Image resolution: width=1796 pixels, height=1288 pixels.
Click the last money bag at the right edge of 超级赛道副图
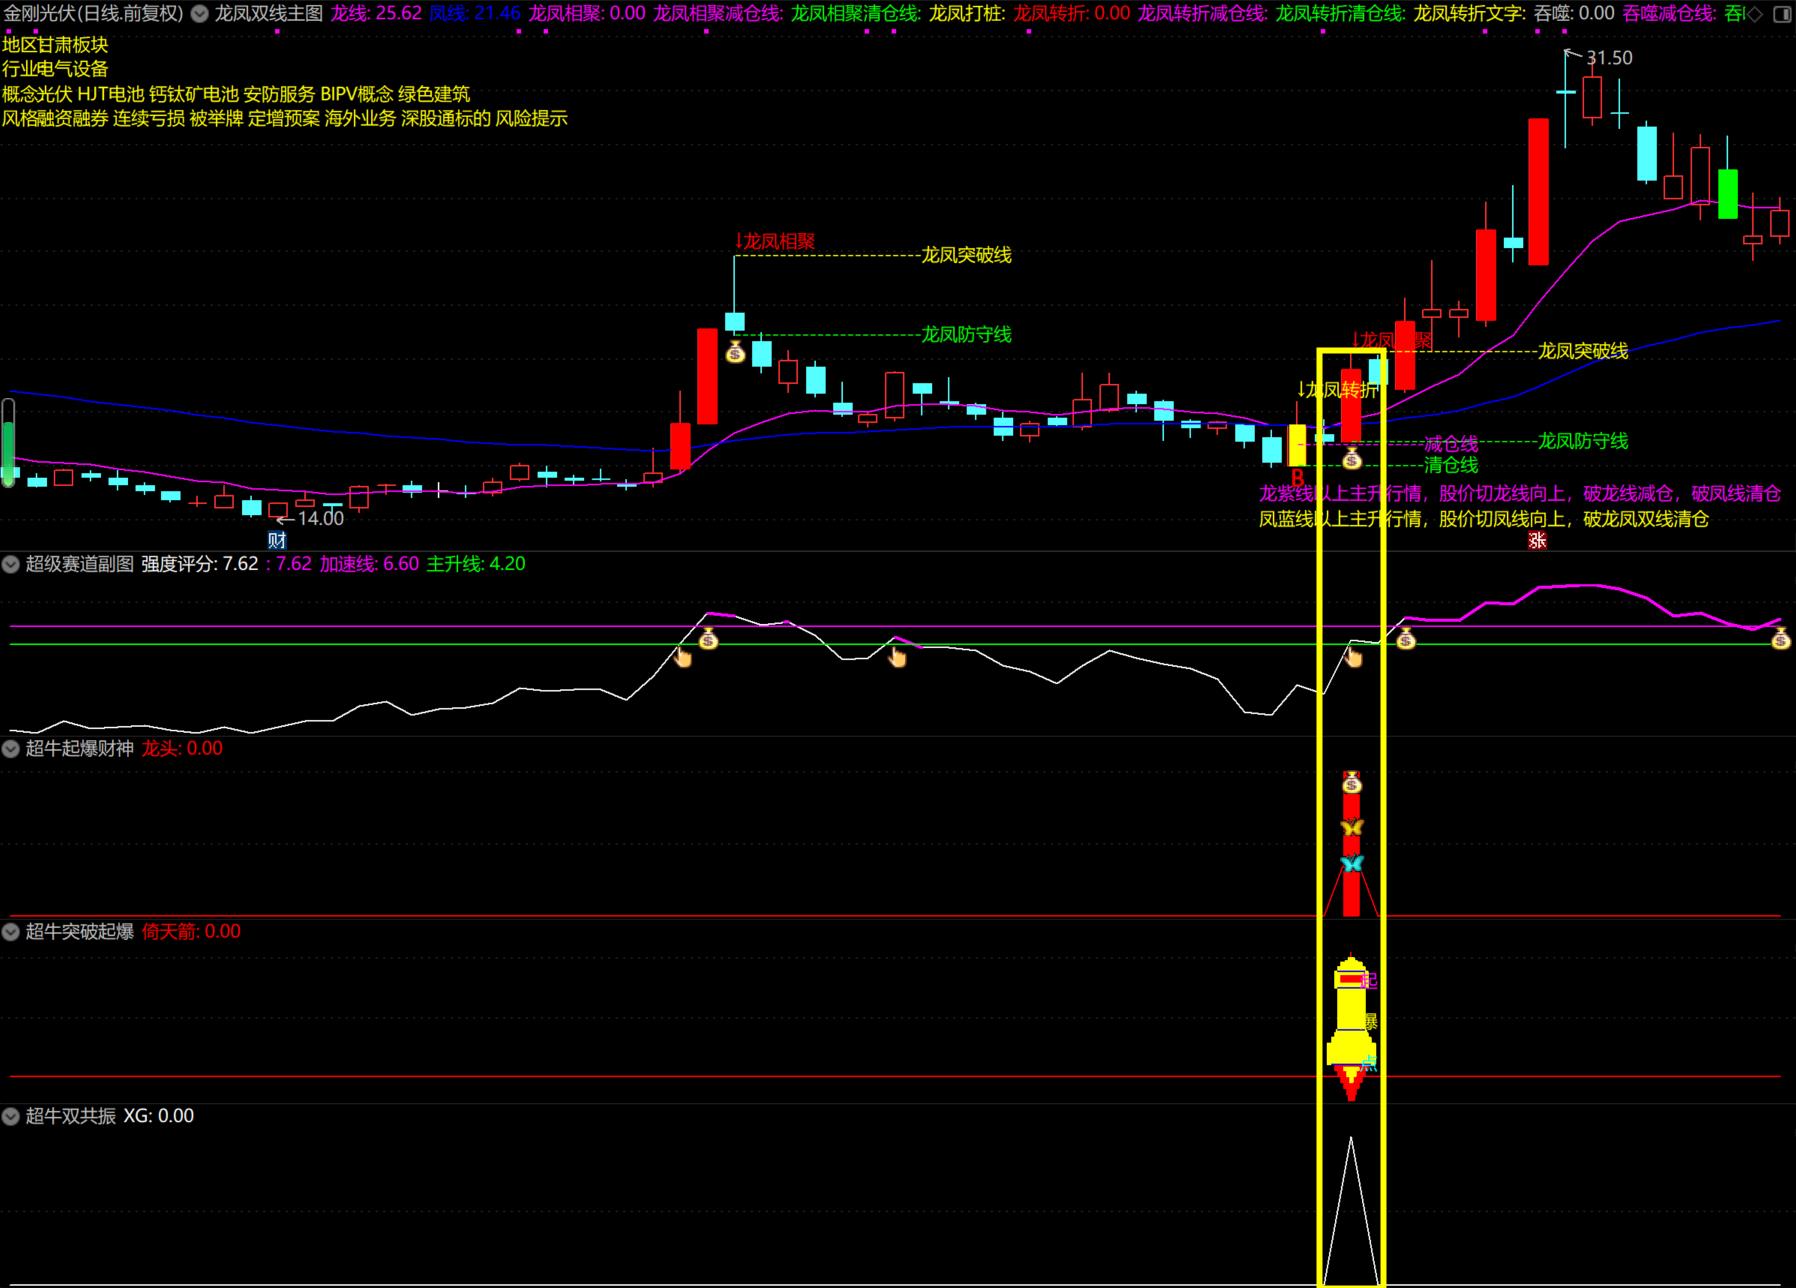[1781, 638]
